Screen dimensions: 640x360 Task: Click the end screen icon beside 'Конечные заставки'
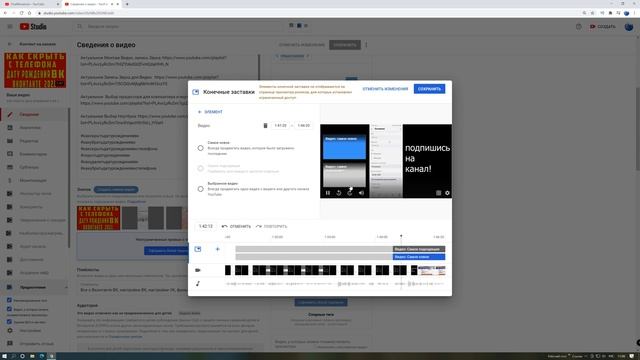[x=196, y=92]
